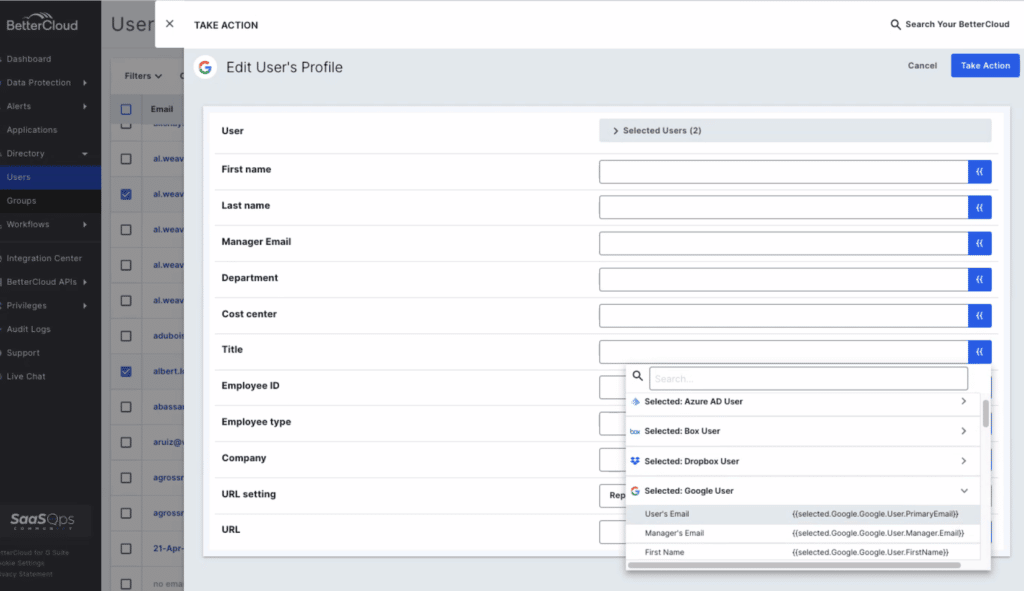This screenshot has width=1024, height=591.
Task: Expand the BetterCloud APIs menu
Action: [x=84, y=282]
